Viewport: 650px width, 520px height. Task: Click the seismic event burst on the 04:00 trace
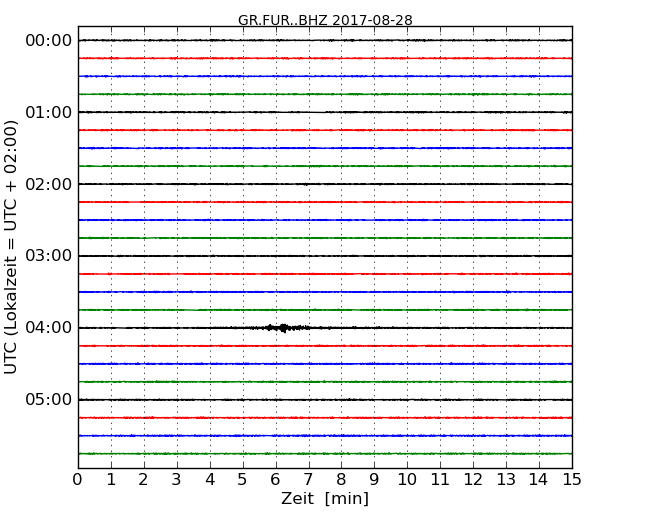click(283, 328)
